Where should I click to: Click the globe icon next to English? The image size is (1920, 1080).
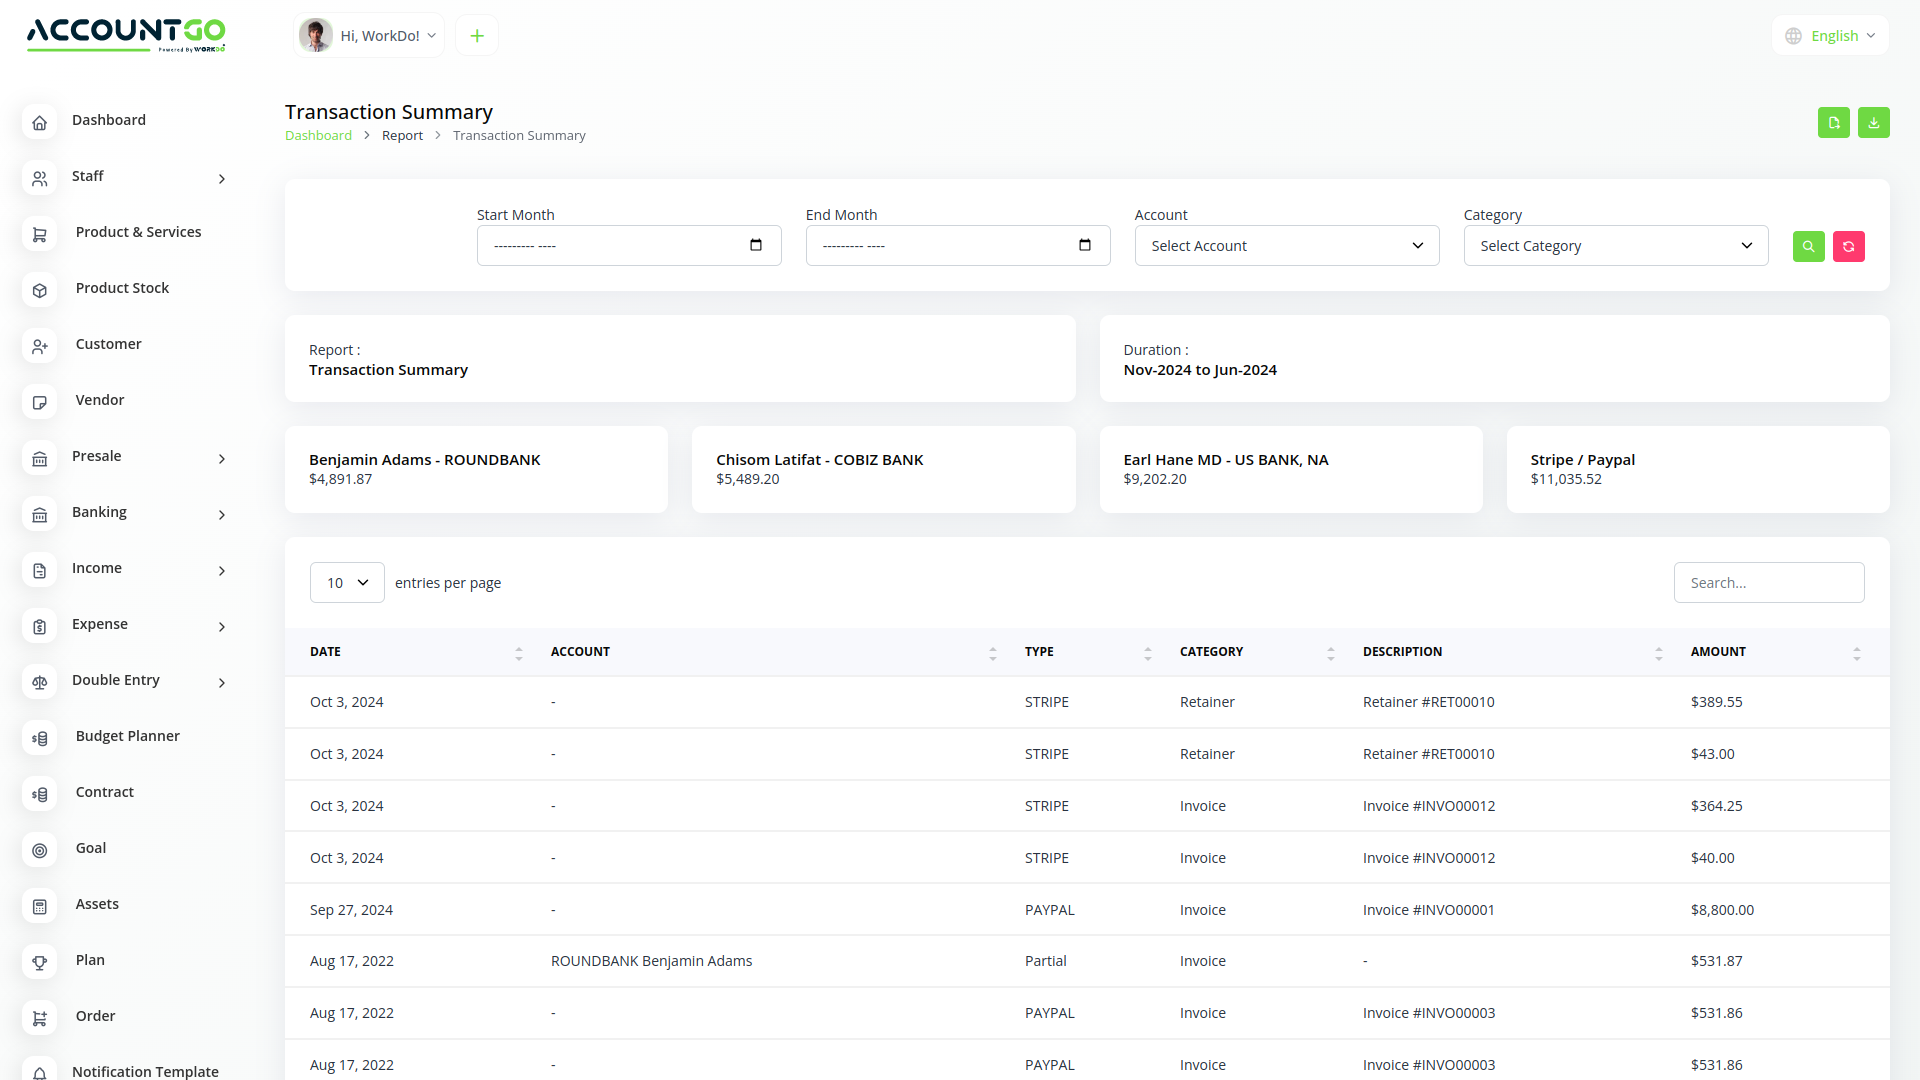pos(1793,35)
